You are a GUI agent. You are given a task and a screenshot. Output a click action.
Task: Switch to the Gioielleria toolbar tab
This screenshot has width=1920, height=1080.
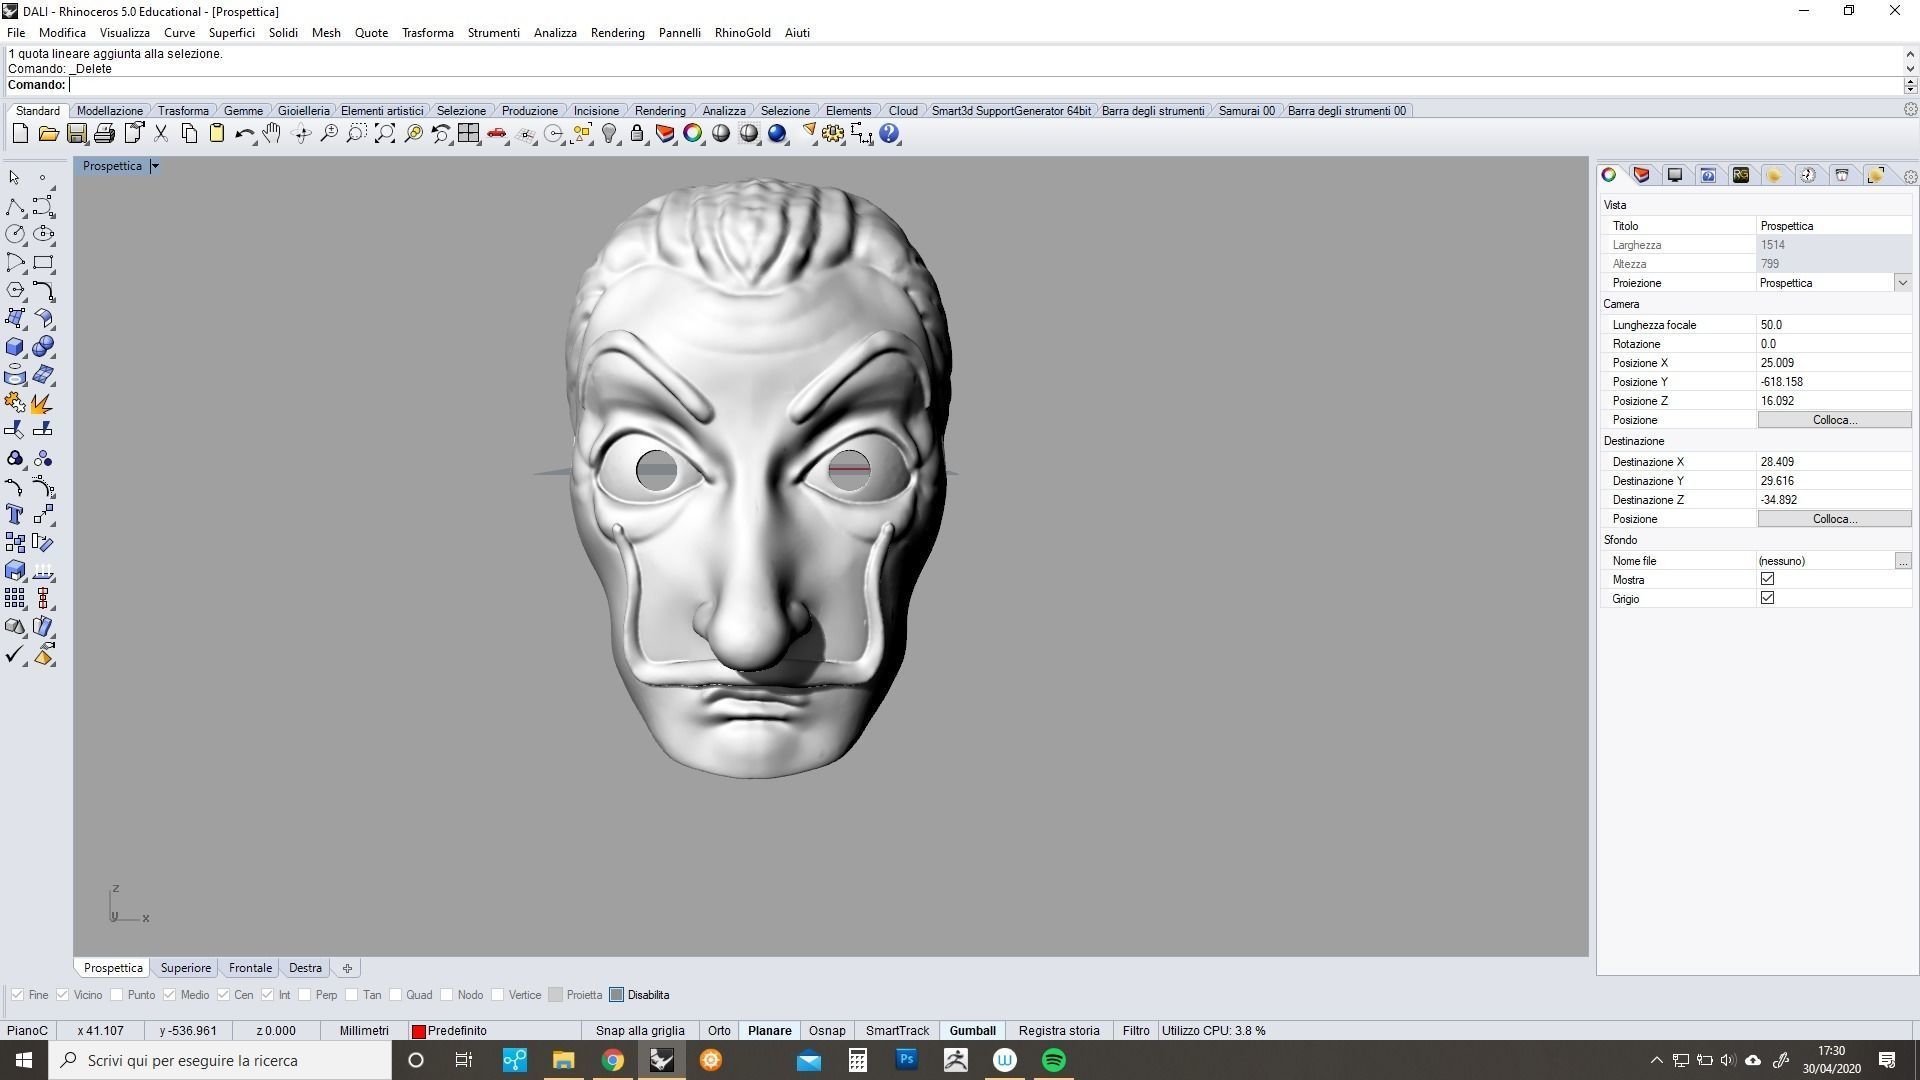coord(303,111)
